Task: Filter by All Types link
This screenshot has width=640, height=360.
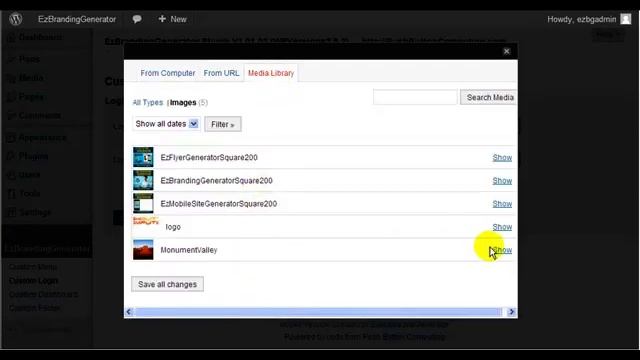Action: (147, 102)
